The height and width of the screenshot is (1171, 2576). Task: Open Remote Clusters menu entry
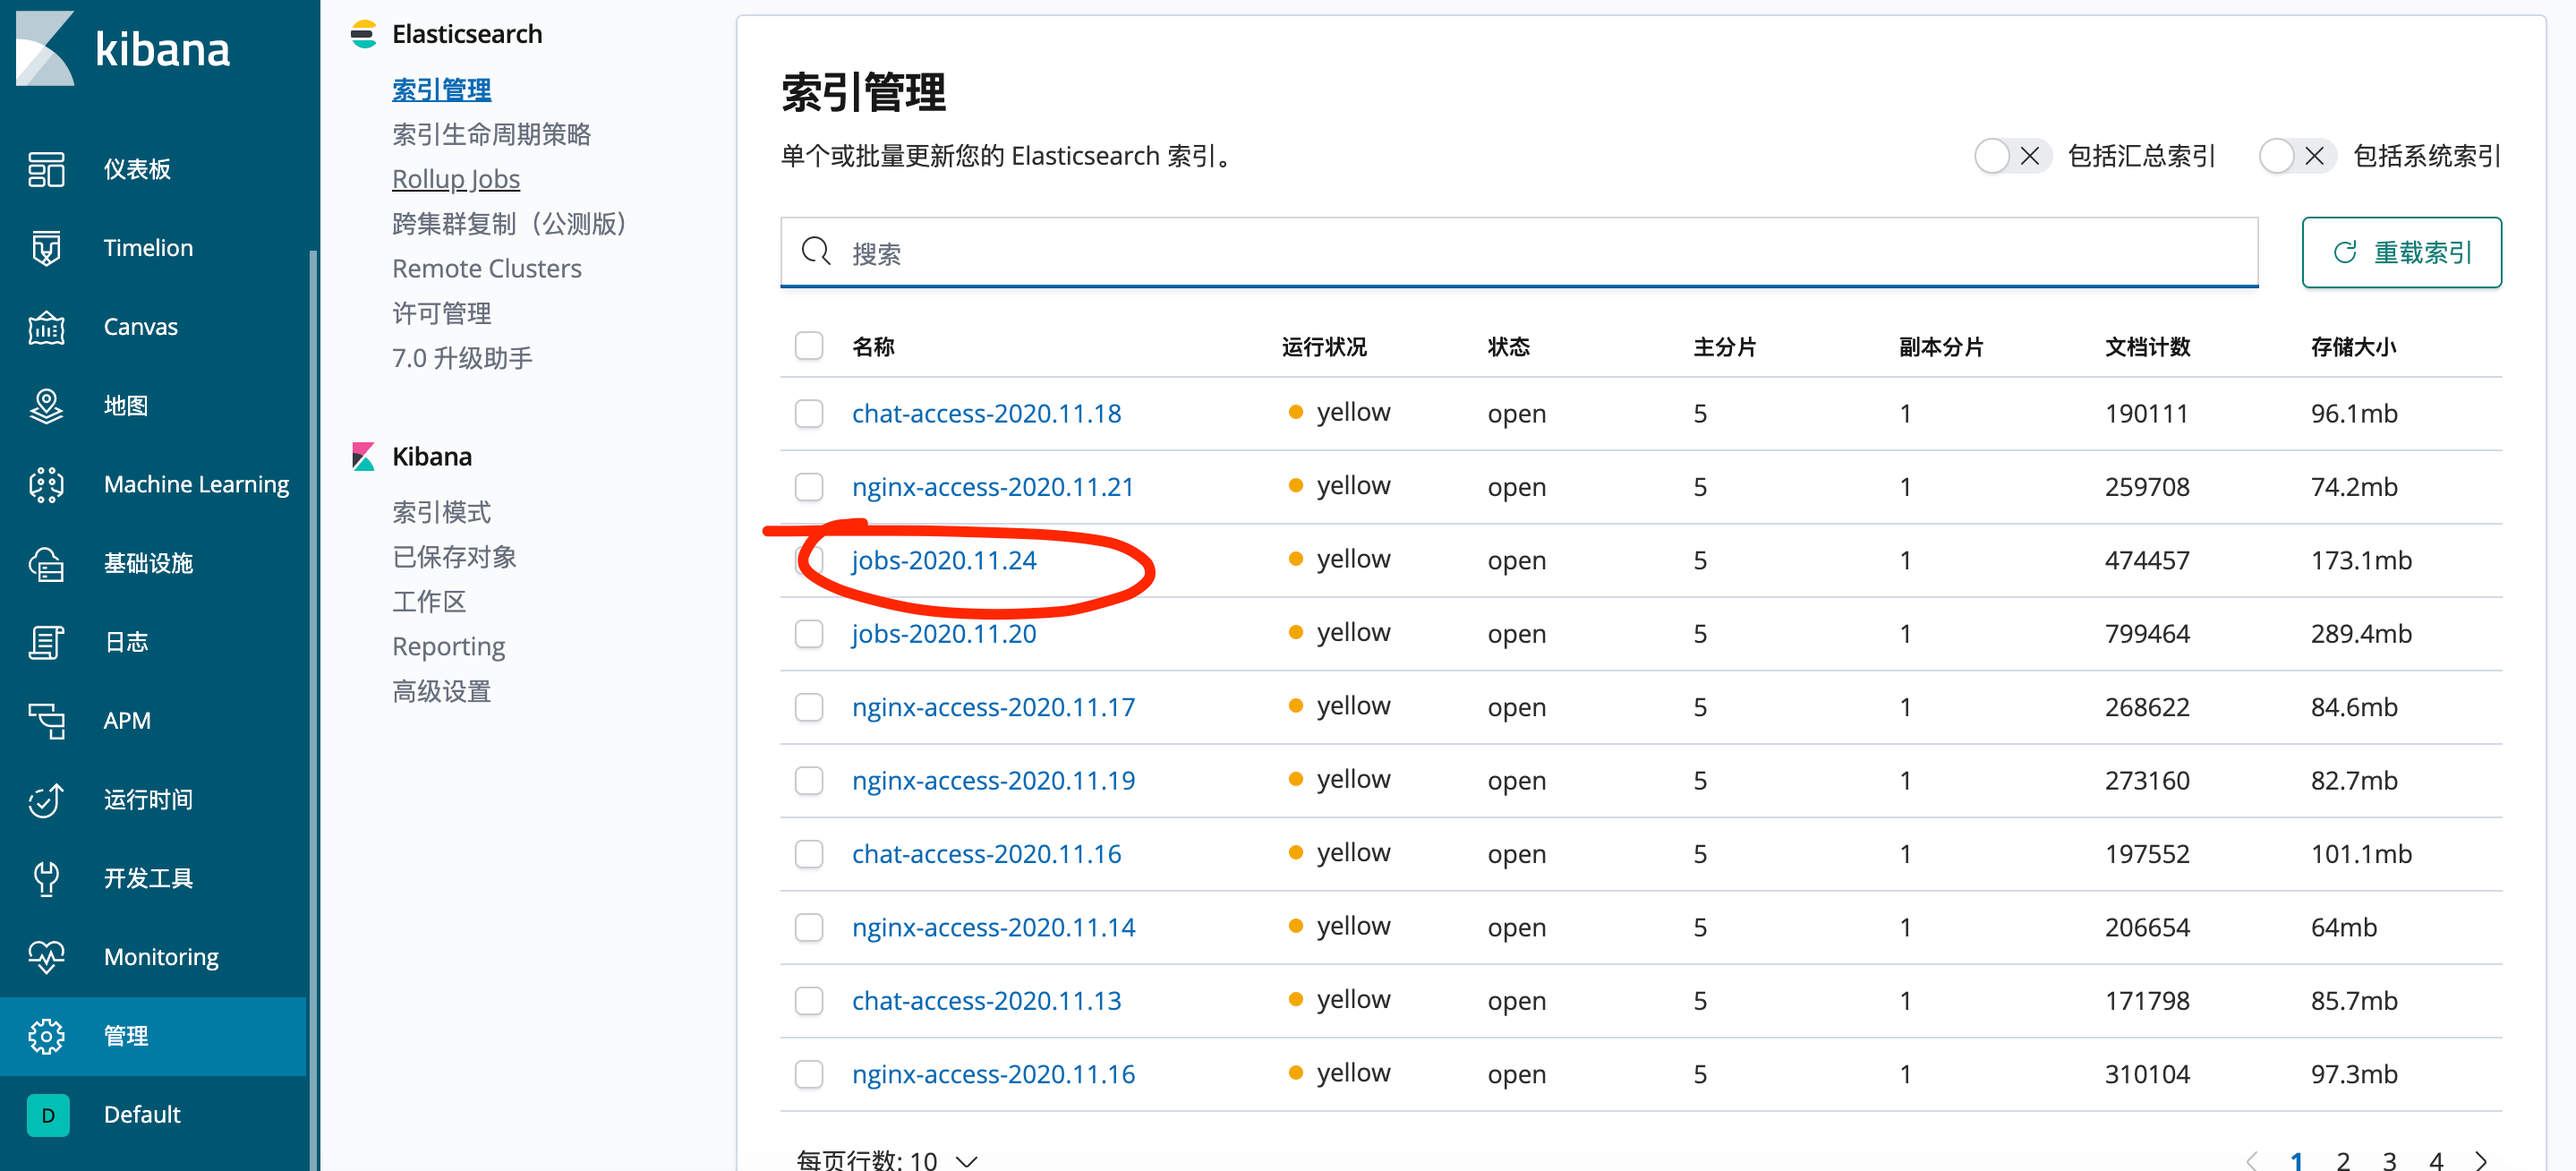(487, 268)
